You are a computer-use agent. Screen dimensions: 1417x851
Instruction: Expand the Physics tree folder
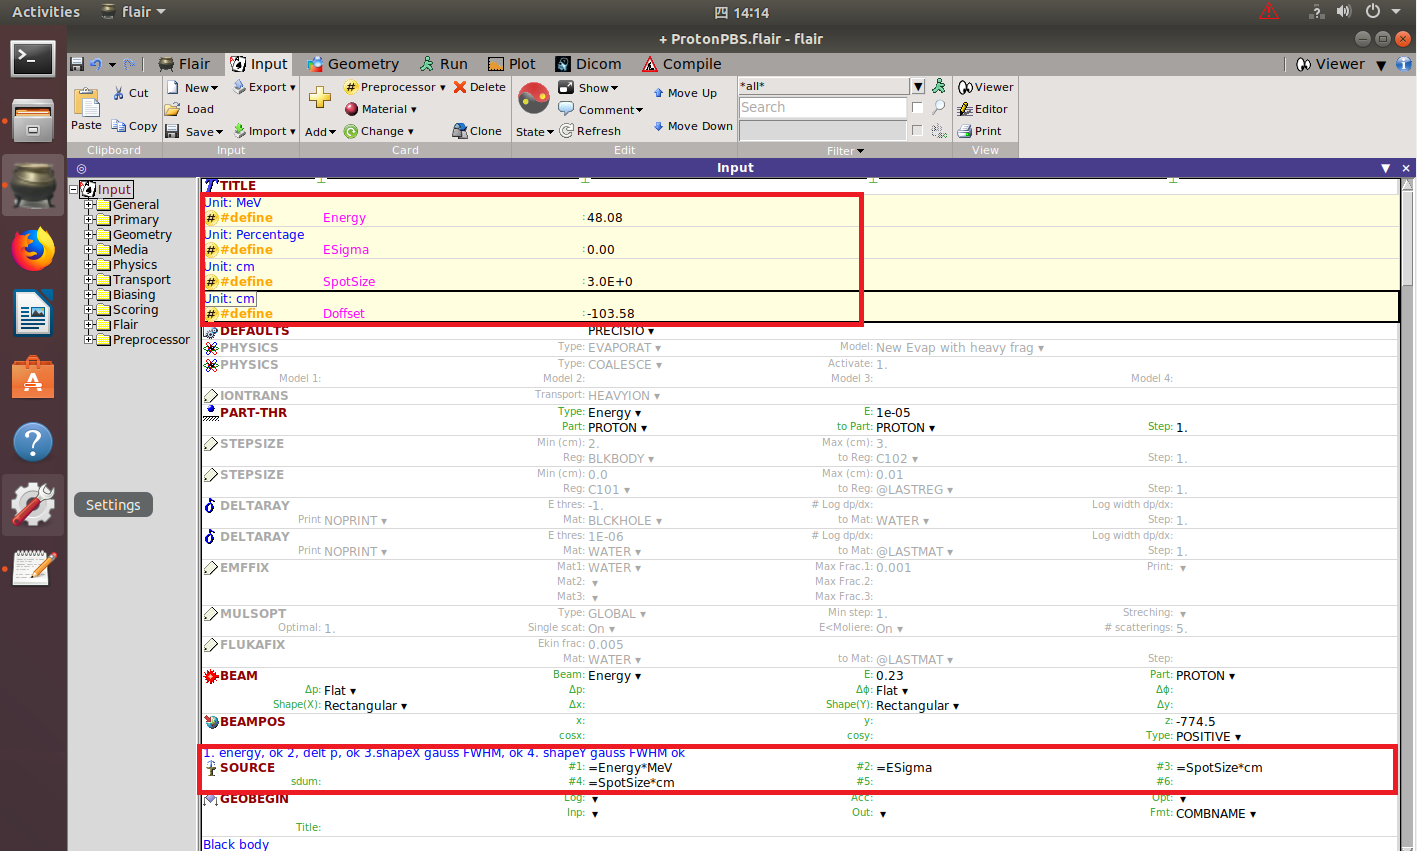click(x=90, y=265)
